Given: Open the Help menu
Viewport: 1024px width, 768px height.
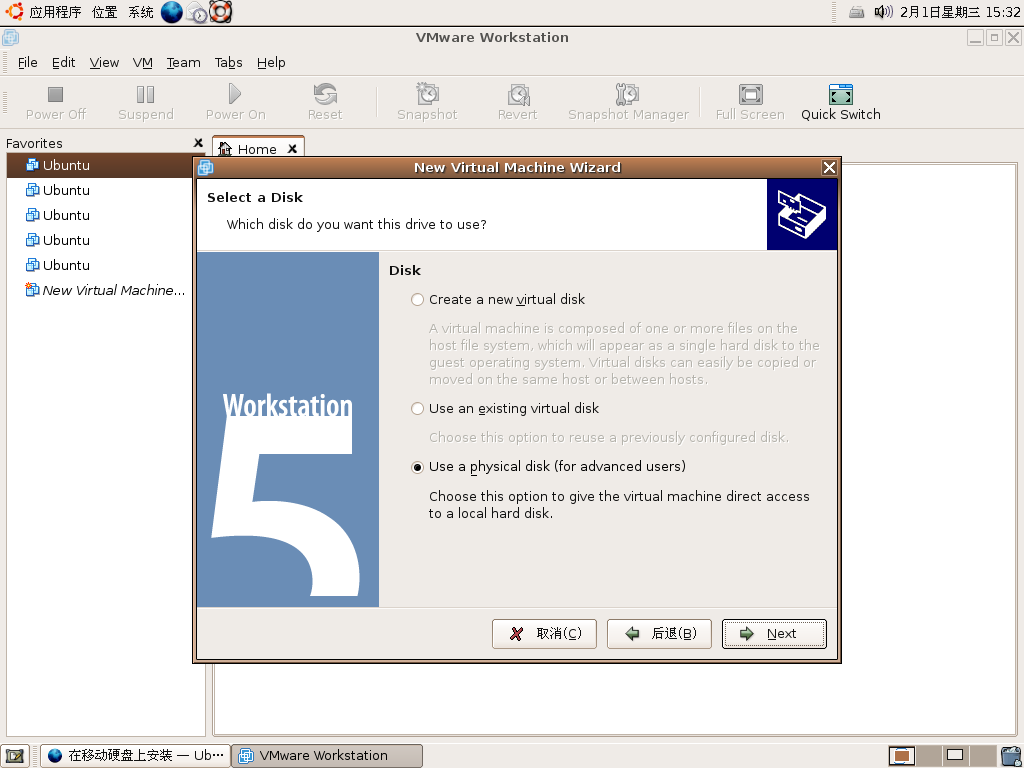Looking at the screenshot, I should 271,63.
